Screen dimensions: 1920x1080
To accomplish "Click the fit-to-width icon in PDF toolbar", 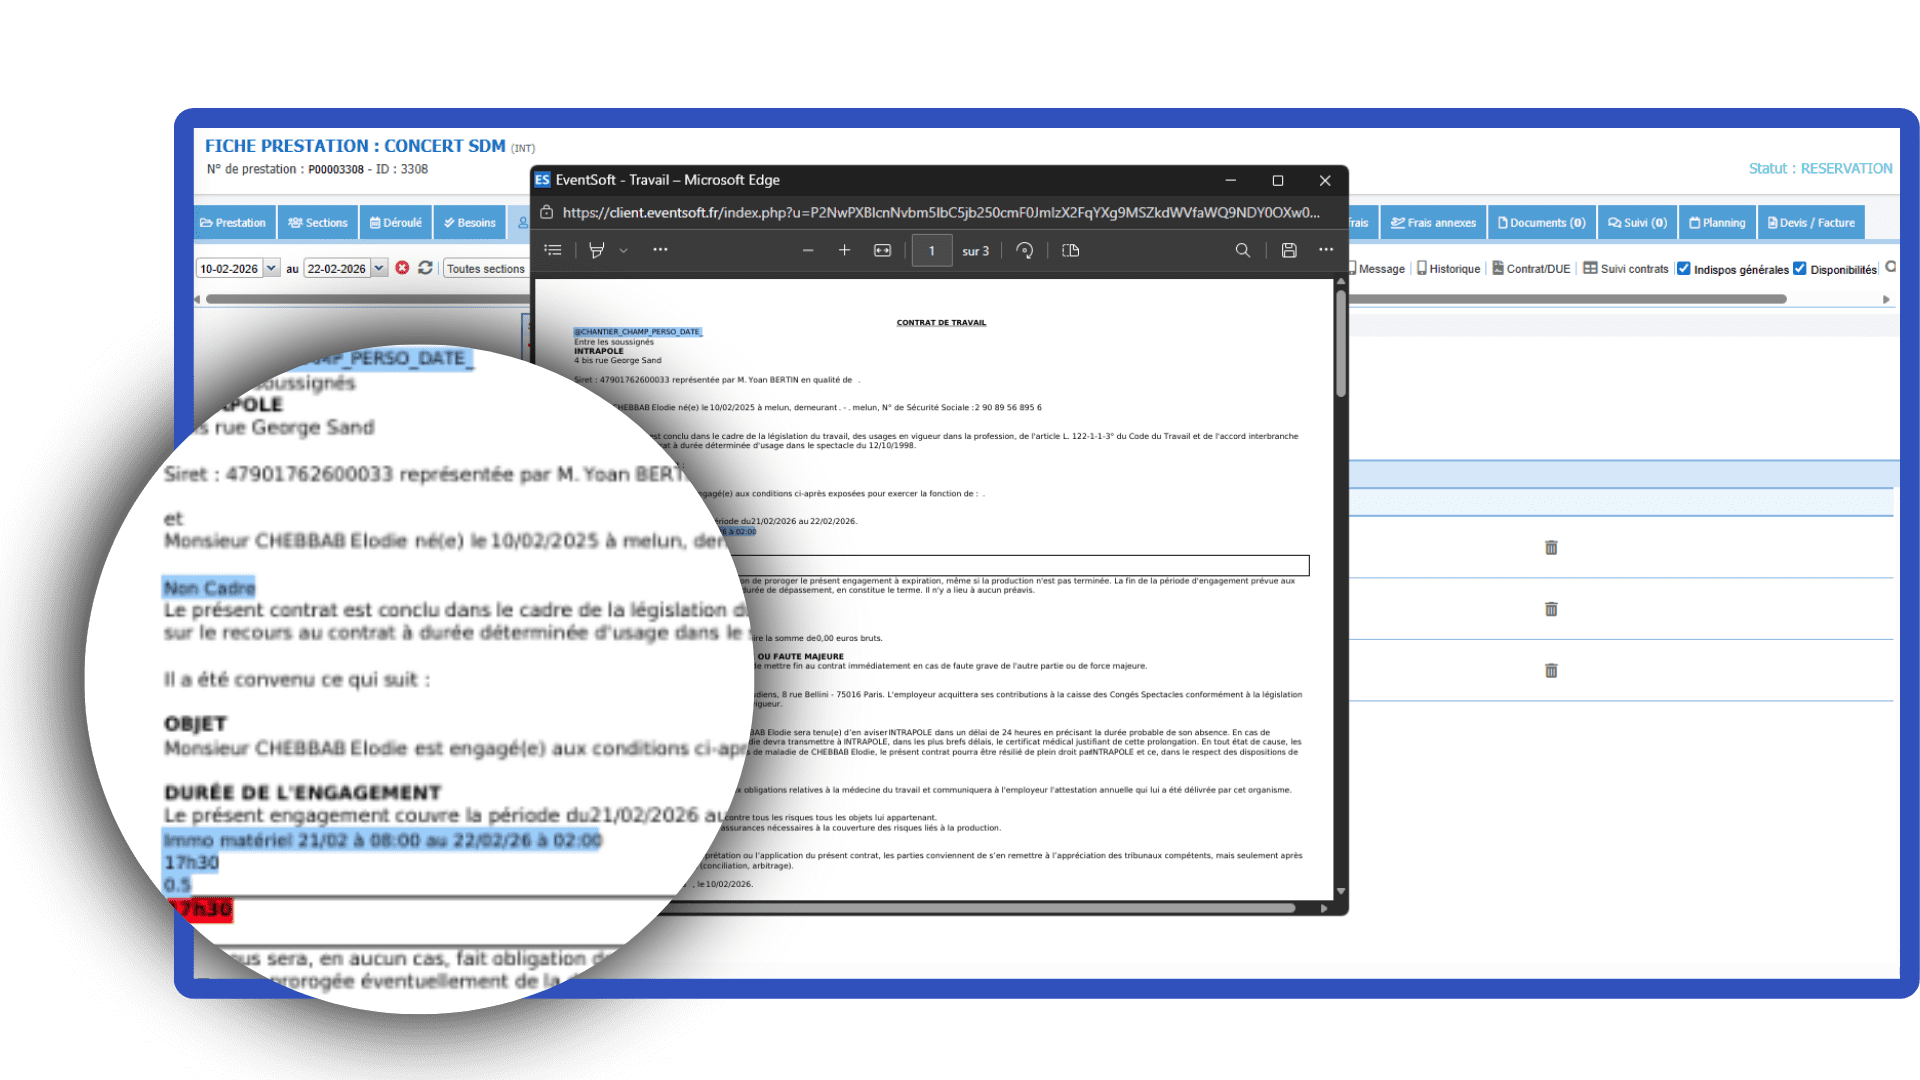I will [882, 250].
